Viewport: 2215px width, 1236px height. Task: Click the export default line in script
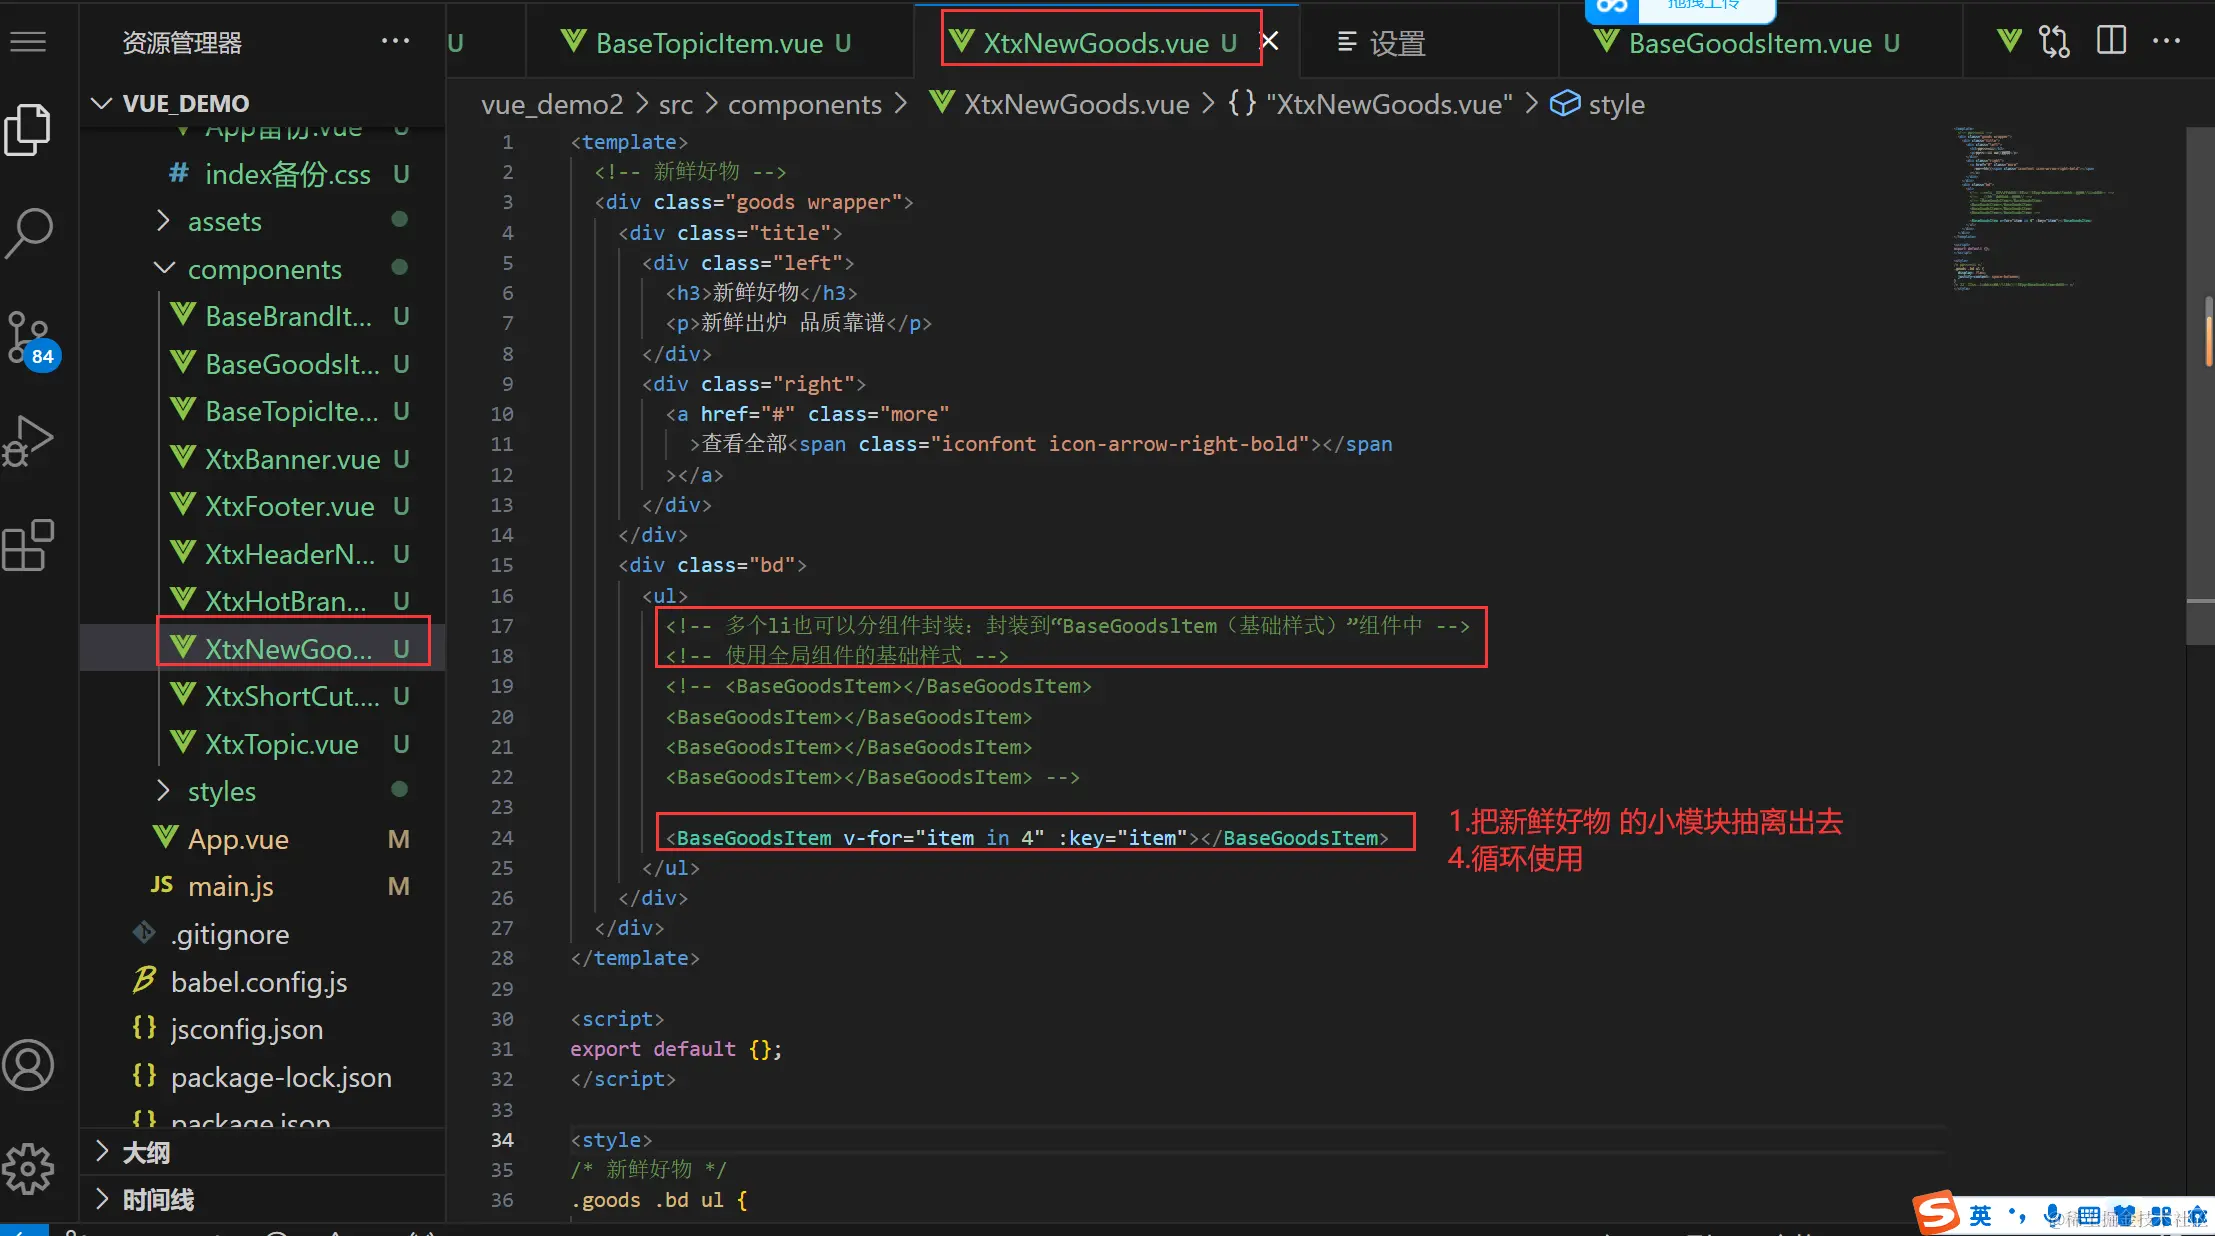[676, 1049]
